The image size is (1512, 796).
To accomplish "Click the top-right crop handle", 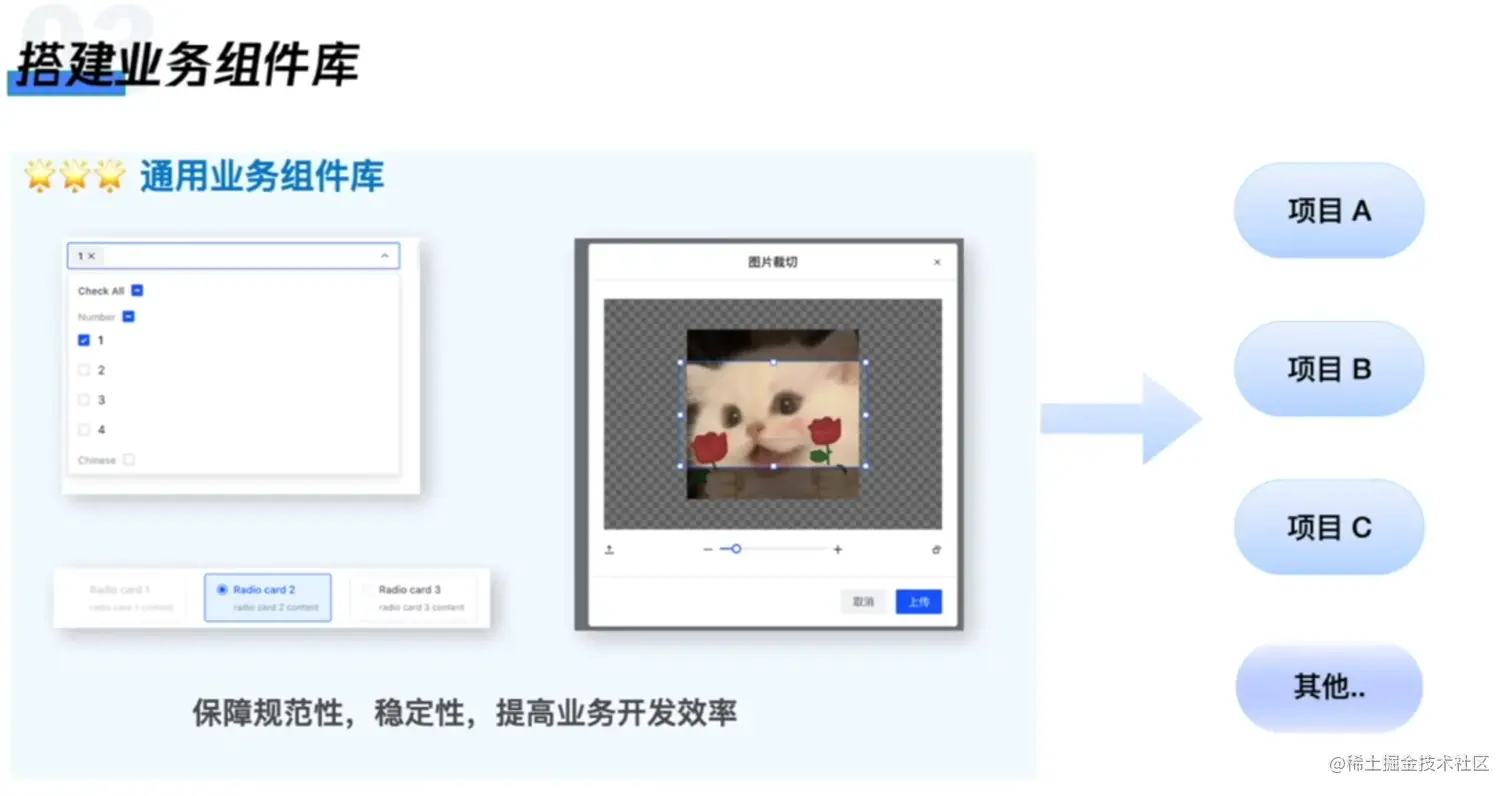I will coord(865,362).
